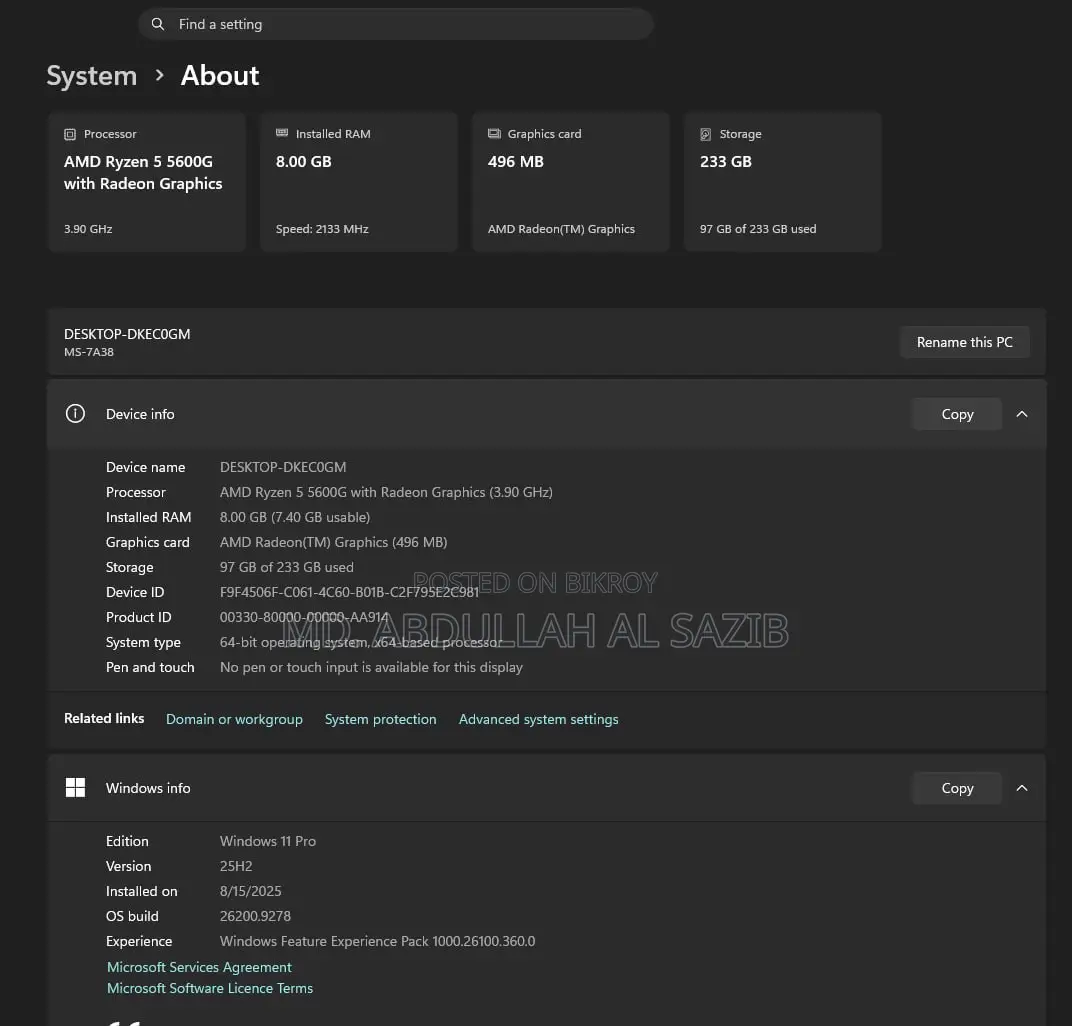1072x1026 pixels.
Task: Open Advanced system settings link
Action: tap(539, 719)
